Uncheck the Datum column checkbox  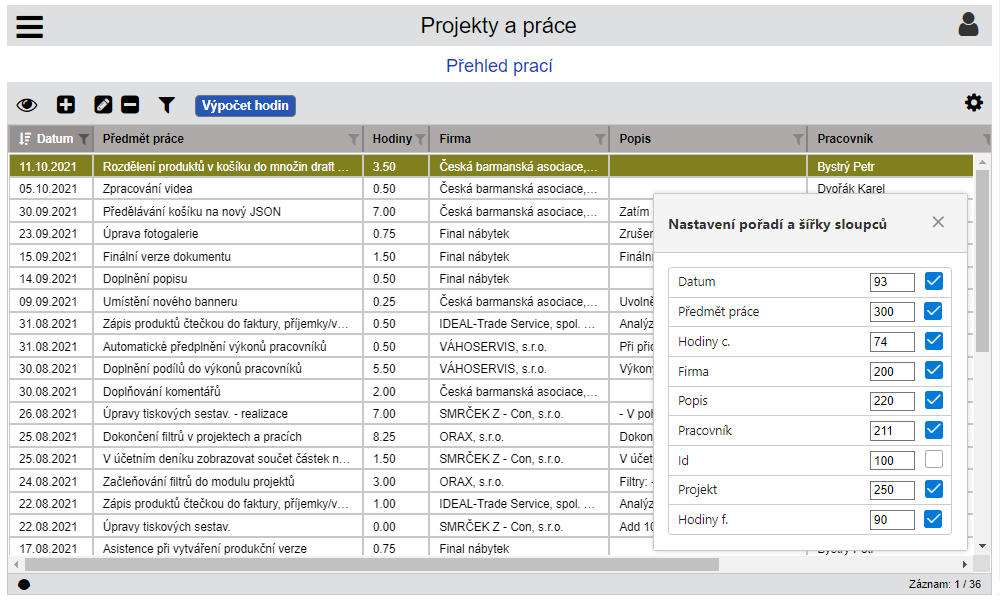pyautogui.click(x=934, y=282)
